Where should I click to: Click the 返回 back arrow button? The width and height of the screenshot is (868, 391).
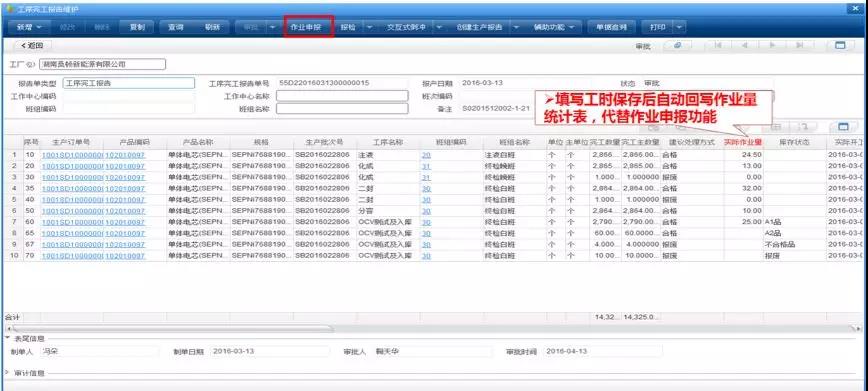tap(32, 46)
